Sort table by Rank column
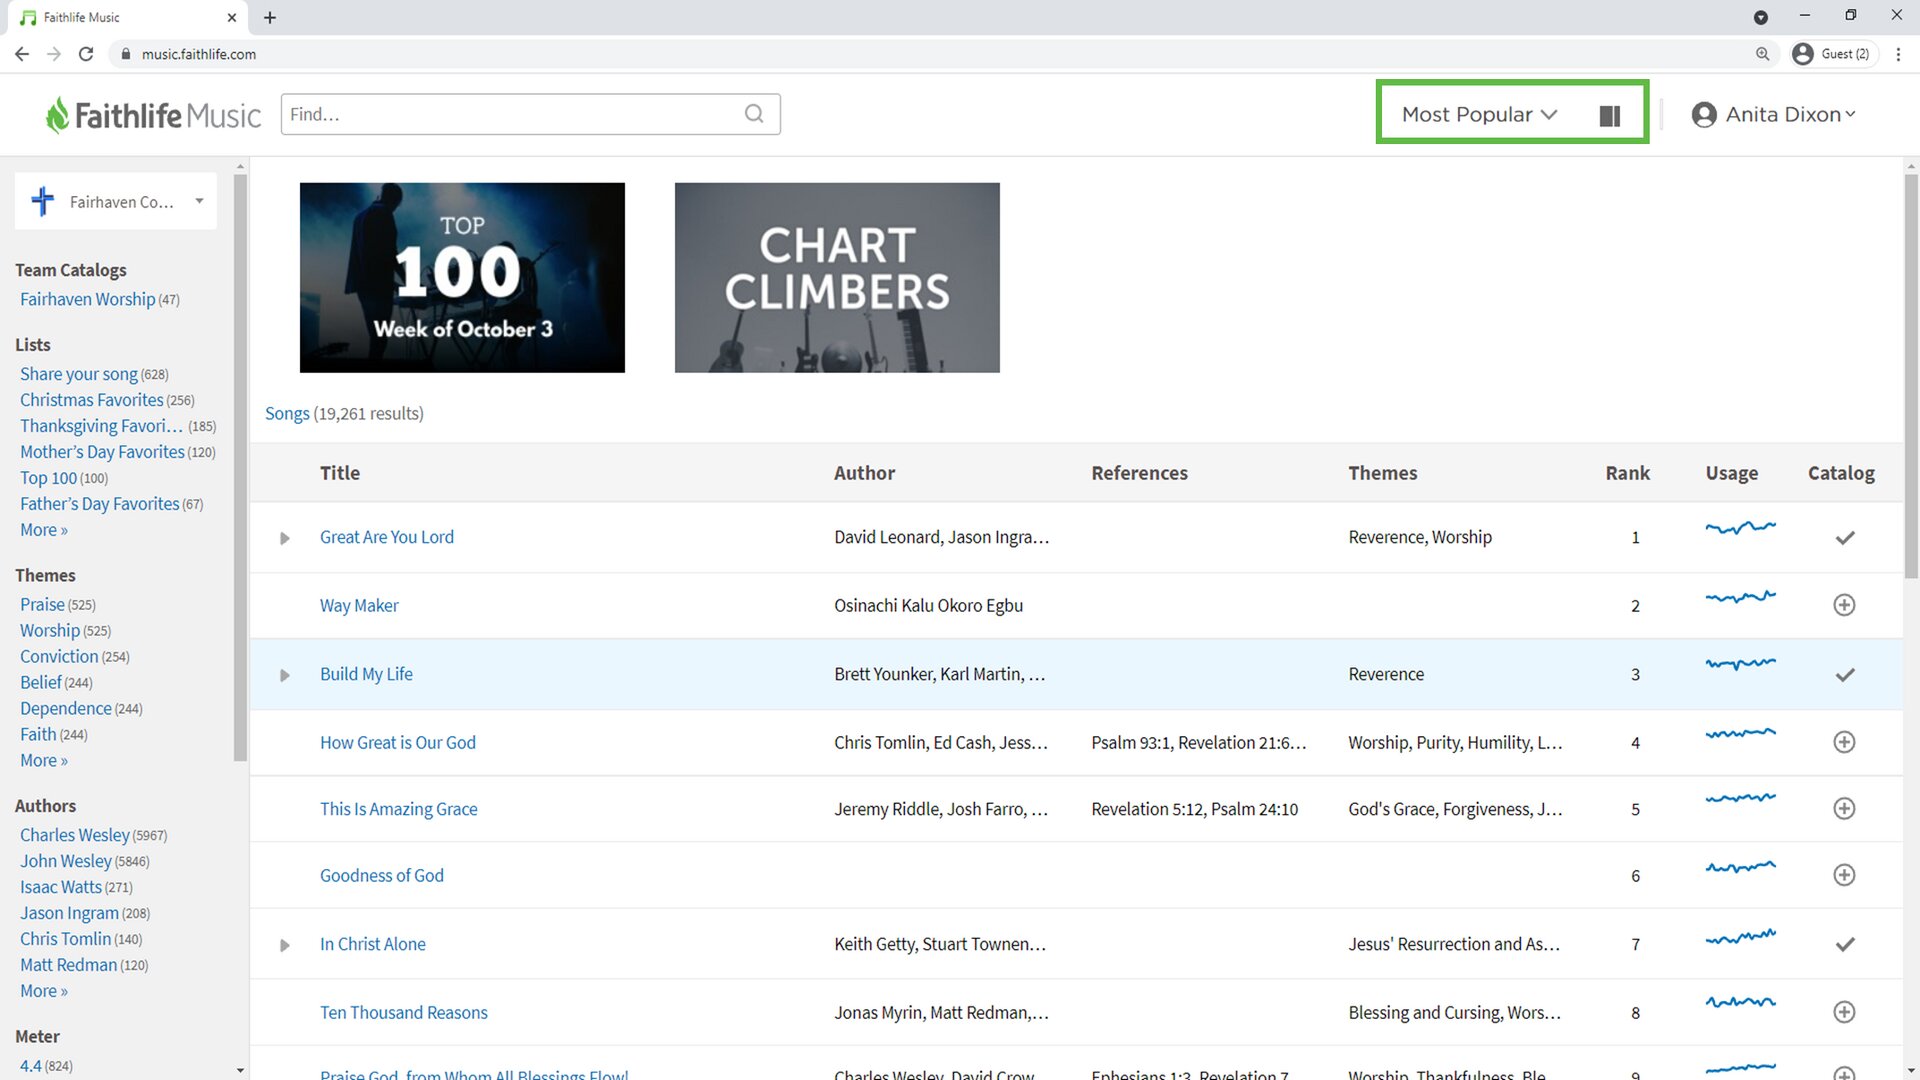 (1627, 473)
